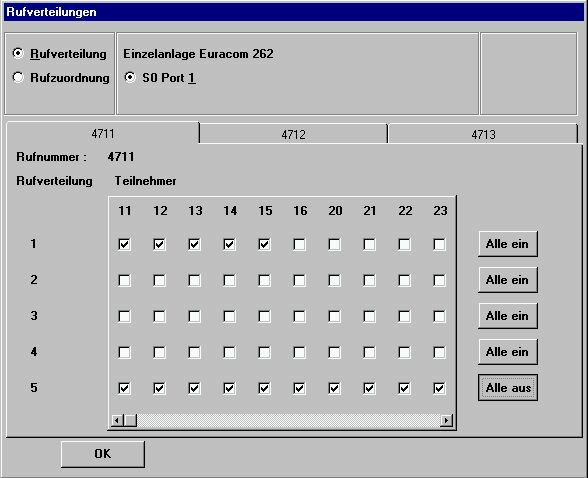588x478 pixels.
Task: Switch to the 4713 tab
Action: click(483, 134)
